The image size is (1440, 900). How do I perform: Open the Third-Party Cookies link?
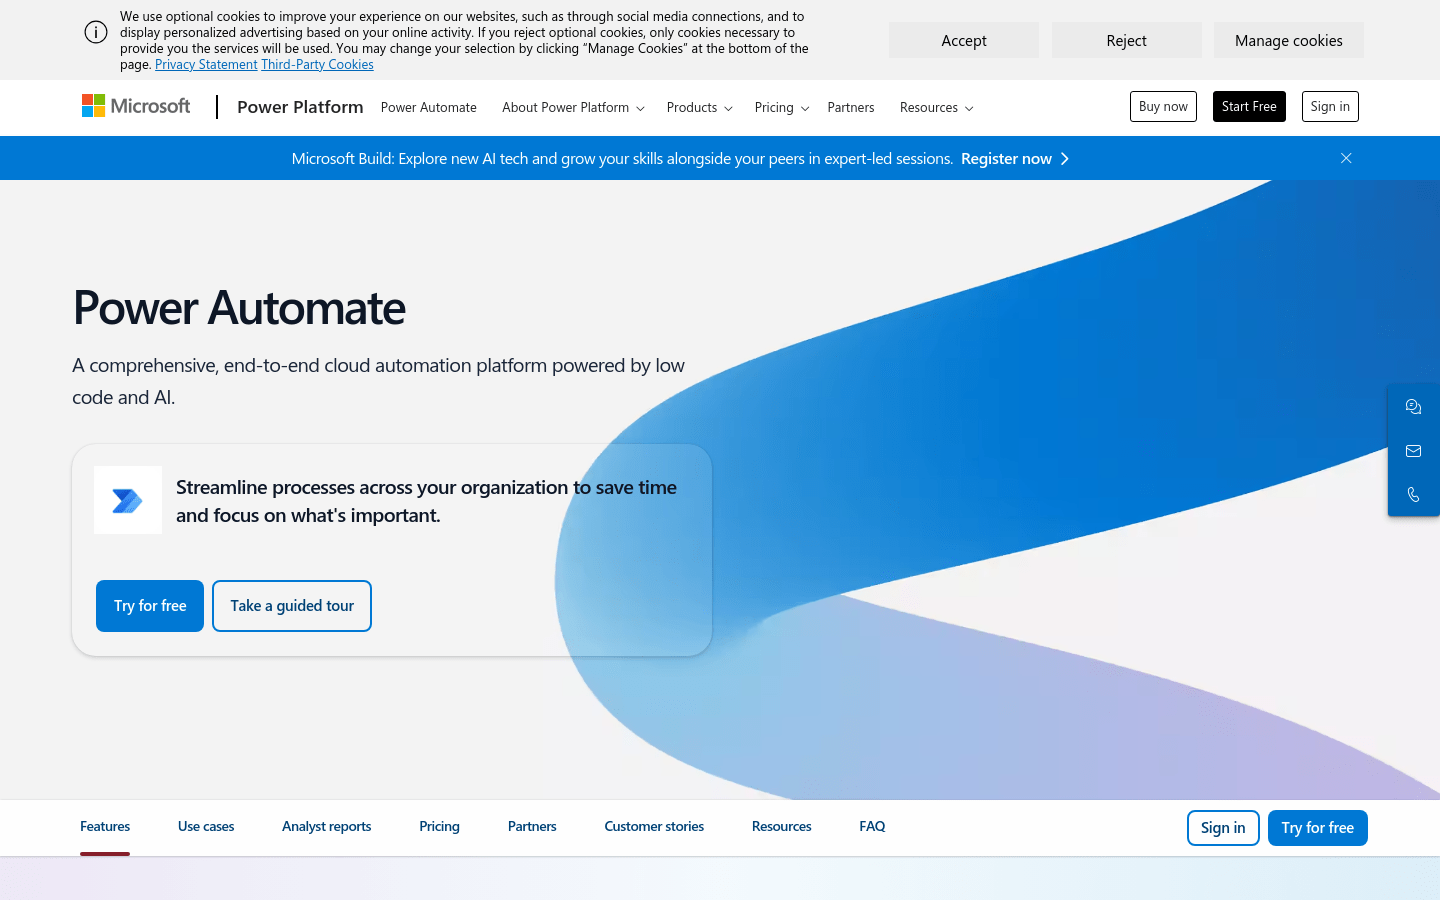317,64
